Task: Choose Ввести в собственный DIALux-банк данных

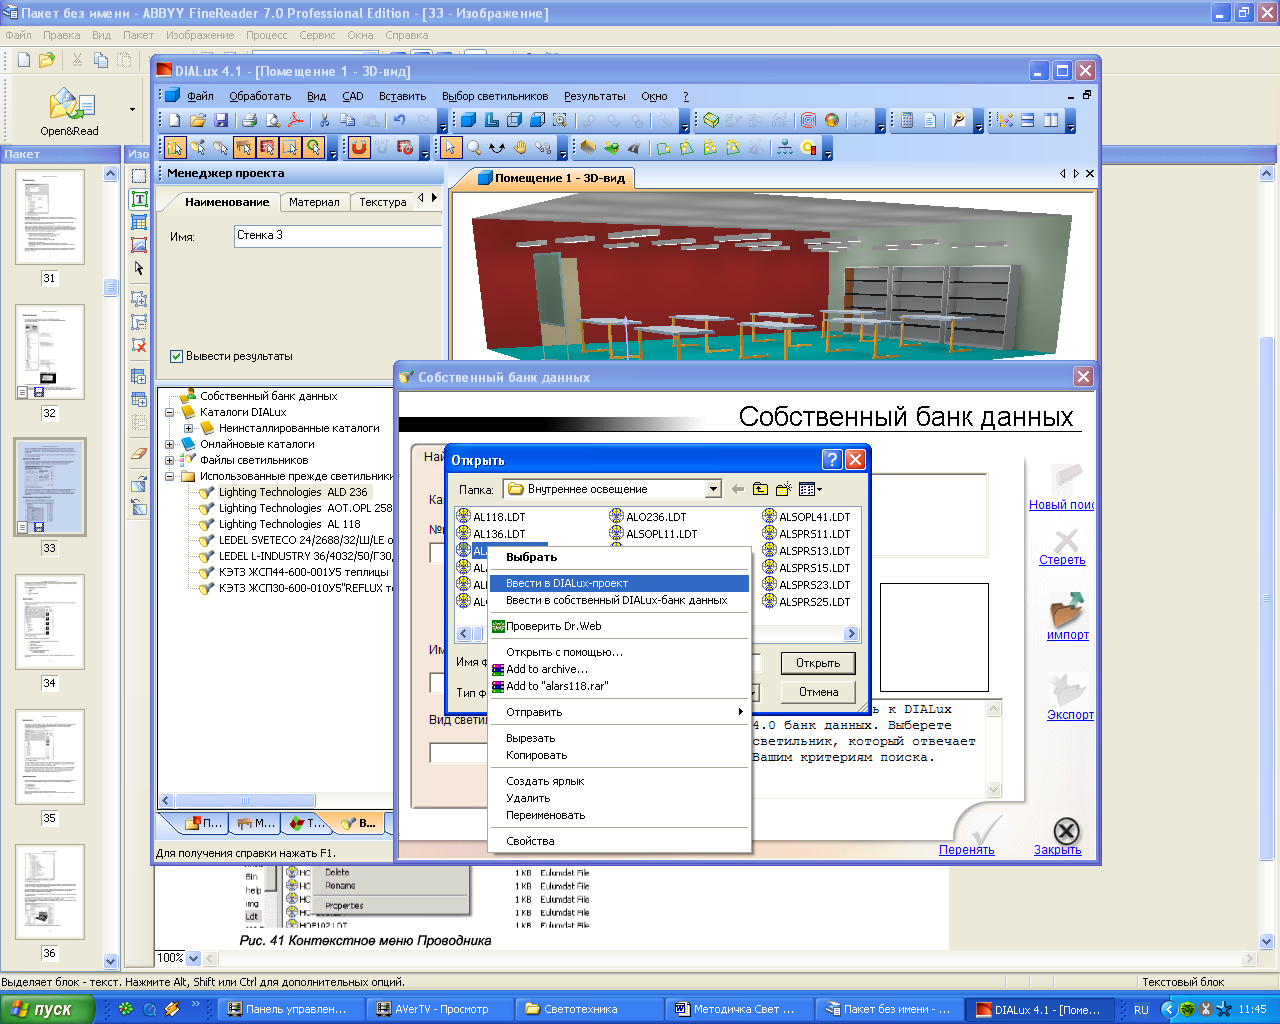Action: click(619, 600)
